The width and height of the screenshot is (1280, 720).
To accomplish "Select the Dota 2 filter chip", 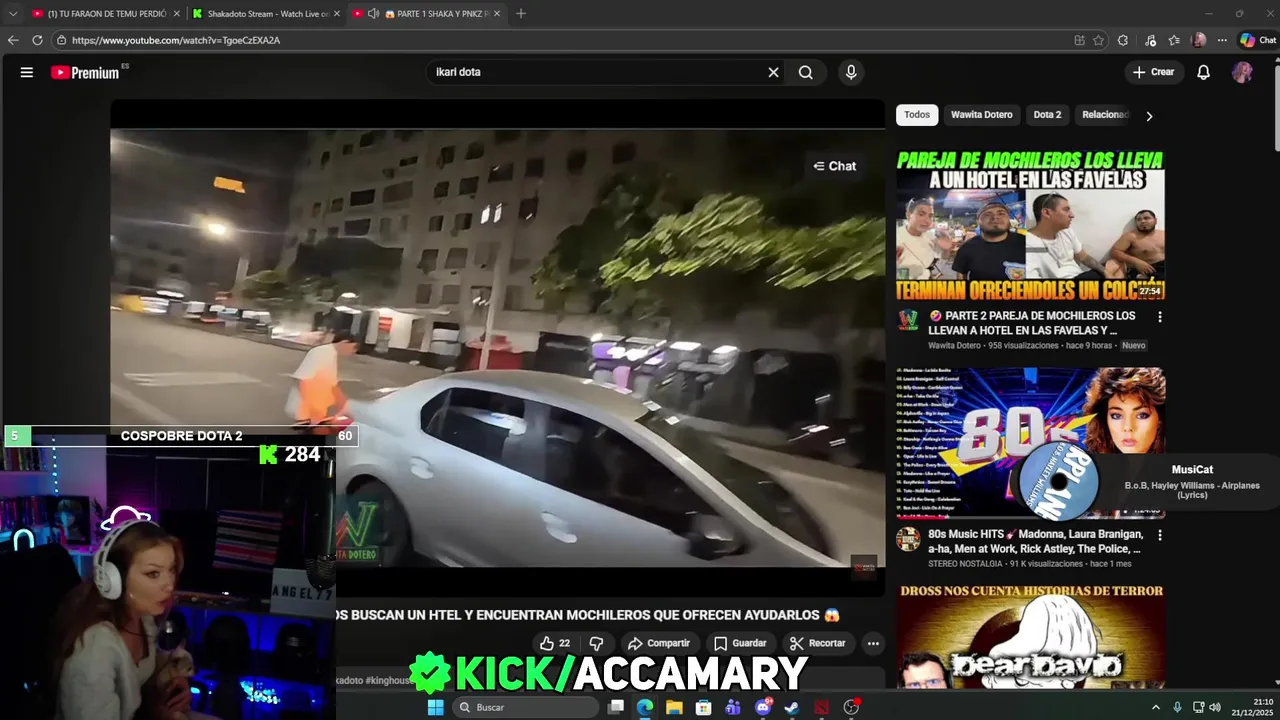I will coord(1047,115).
